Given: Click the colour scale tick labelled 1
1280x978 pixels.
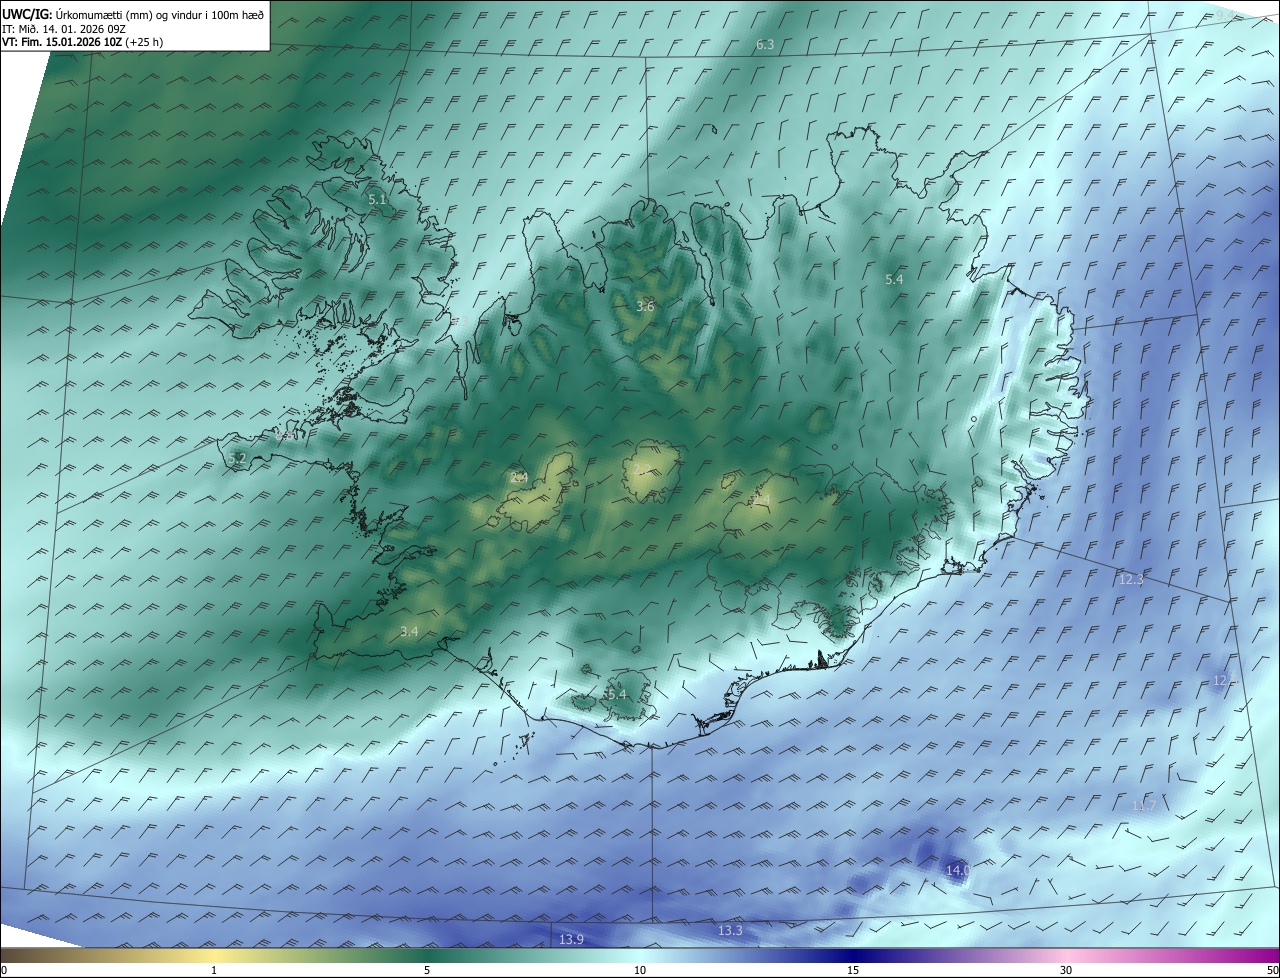Looking at the screenshot, I should (x=214, y=970).
